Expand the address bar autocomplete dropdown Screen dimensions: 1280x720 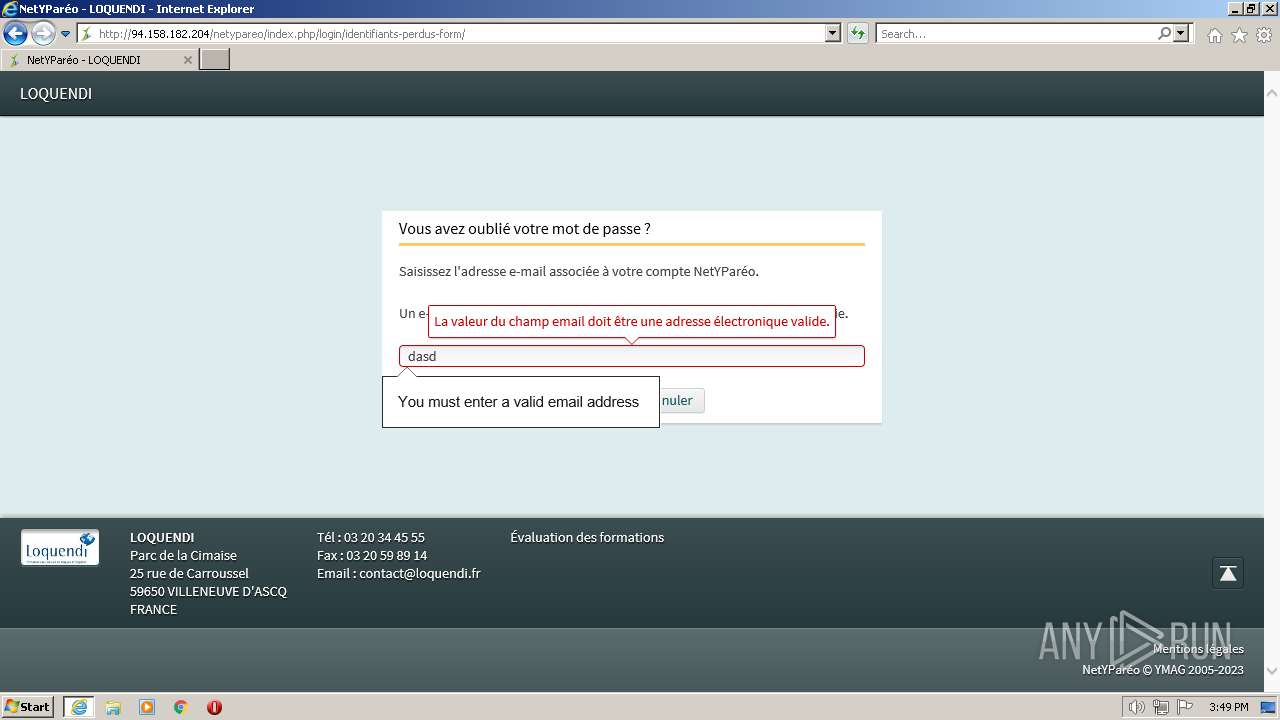[833, 34]
